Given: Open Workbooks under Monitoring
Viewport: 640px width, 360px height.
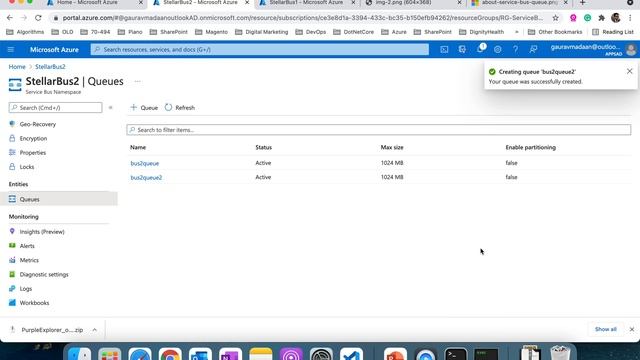Looking at the screenshot, I should 34,303.
